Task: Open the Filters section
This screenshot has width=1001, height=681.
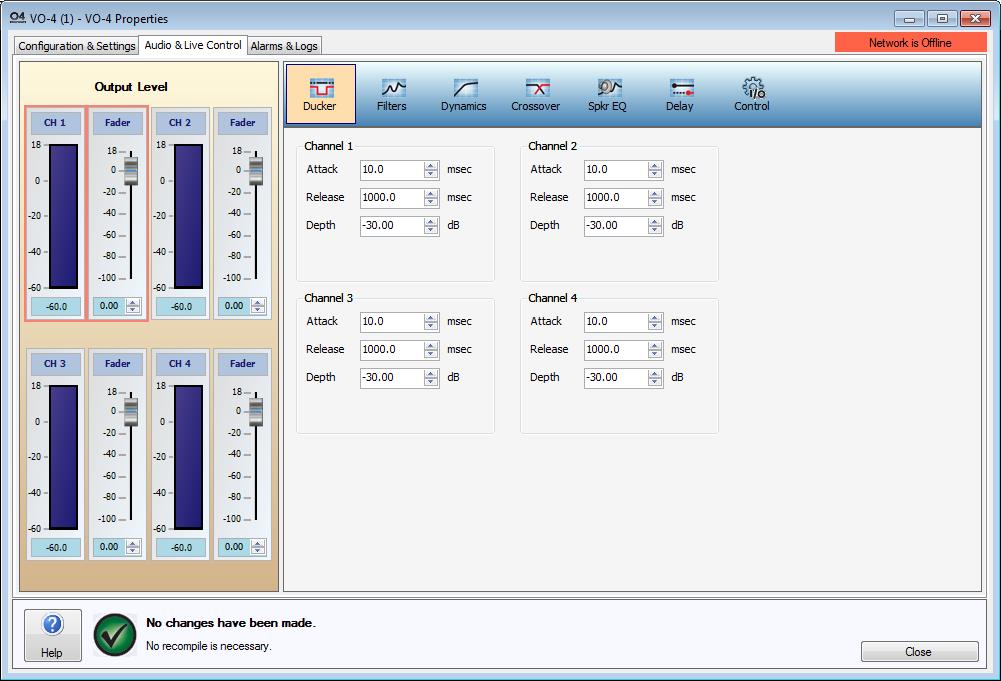Action: [391, 94]
